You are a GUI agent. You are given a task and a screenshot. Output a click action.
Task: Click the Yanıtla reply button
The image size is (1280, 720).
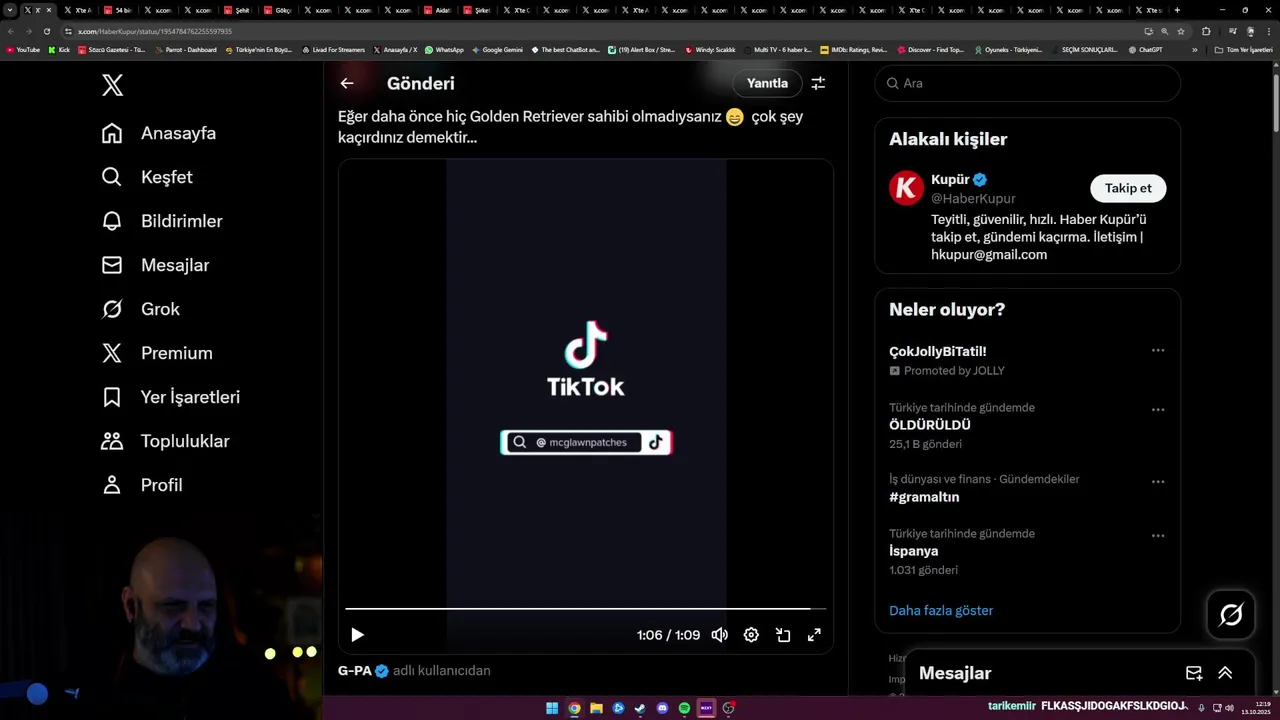click(x=767, y=83)
